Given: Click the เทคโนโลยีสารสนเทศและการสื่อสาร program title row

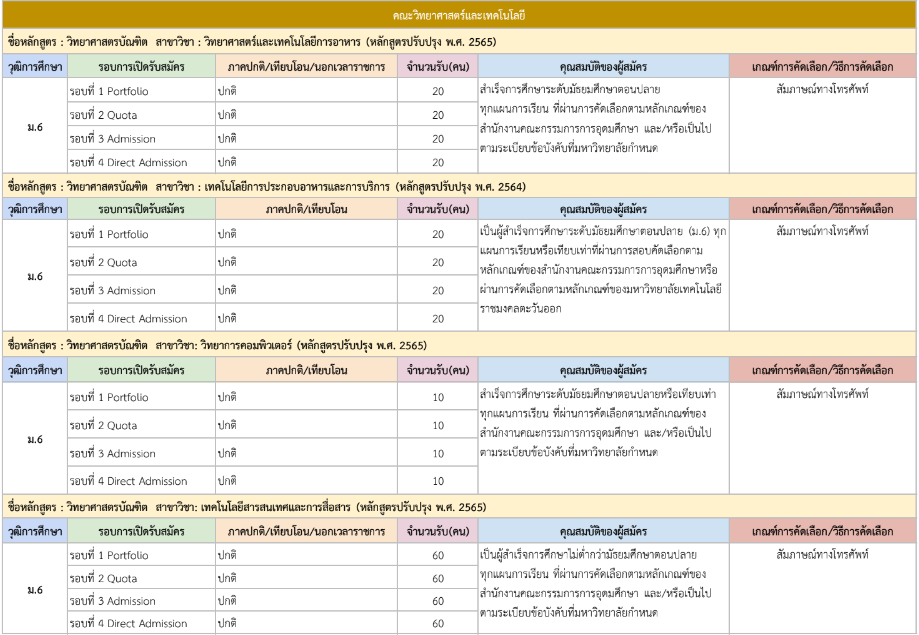Looking at the screenshot, I should coord(247,507).
